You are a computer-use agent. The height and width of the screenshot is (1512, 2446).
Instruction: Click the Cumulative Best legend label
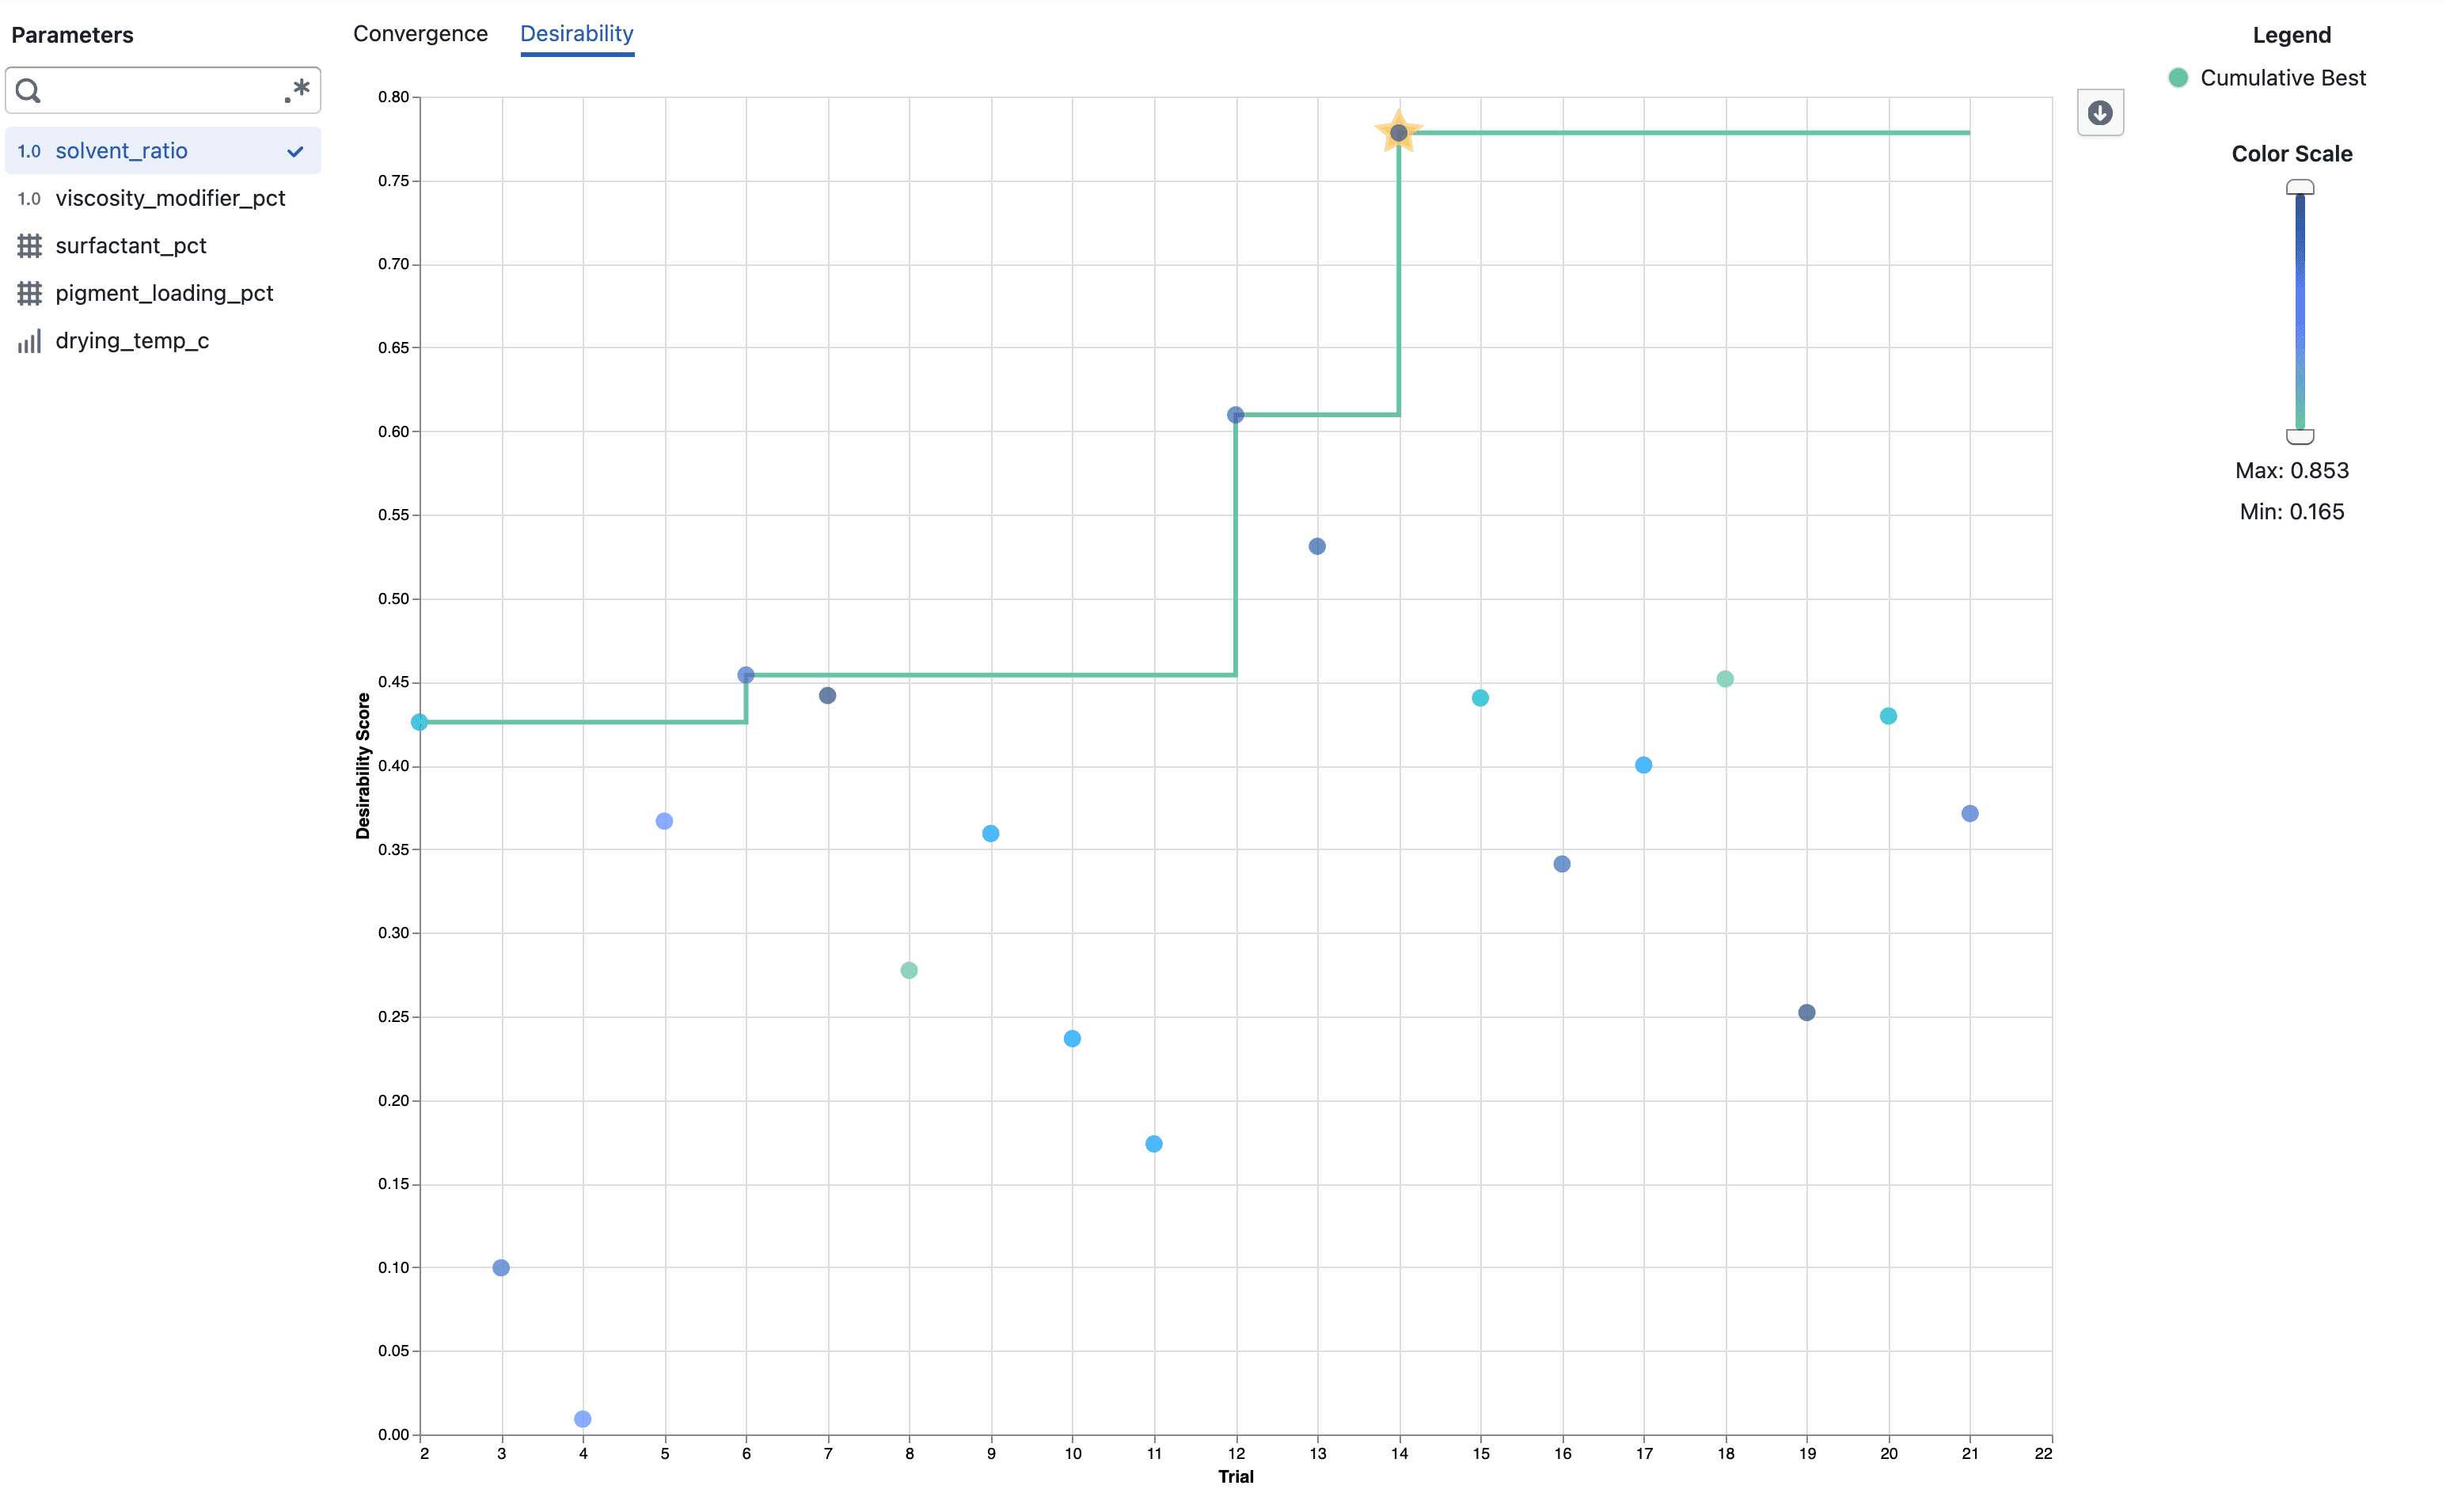2283,78
